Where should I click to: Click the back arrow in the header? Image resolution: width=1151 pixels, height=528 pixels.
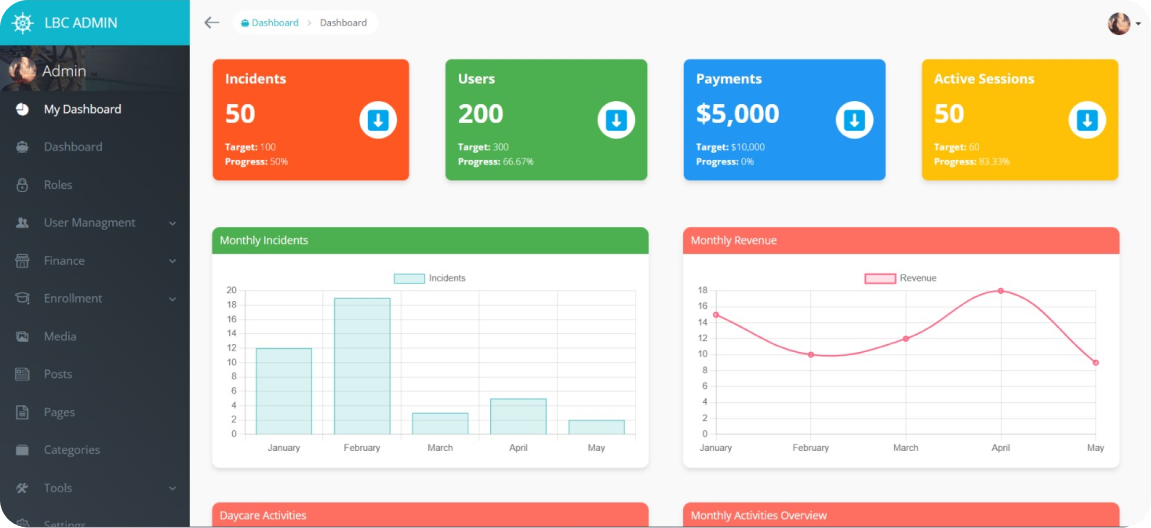[x=211, y=22]
